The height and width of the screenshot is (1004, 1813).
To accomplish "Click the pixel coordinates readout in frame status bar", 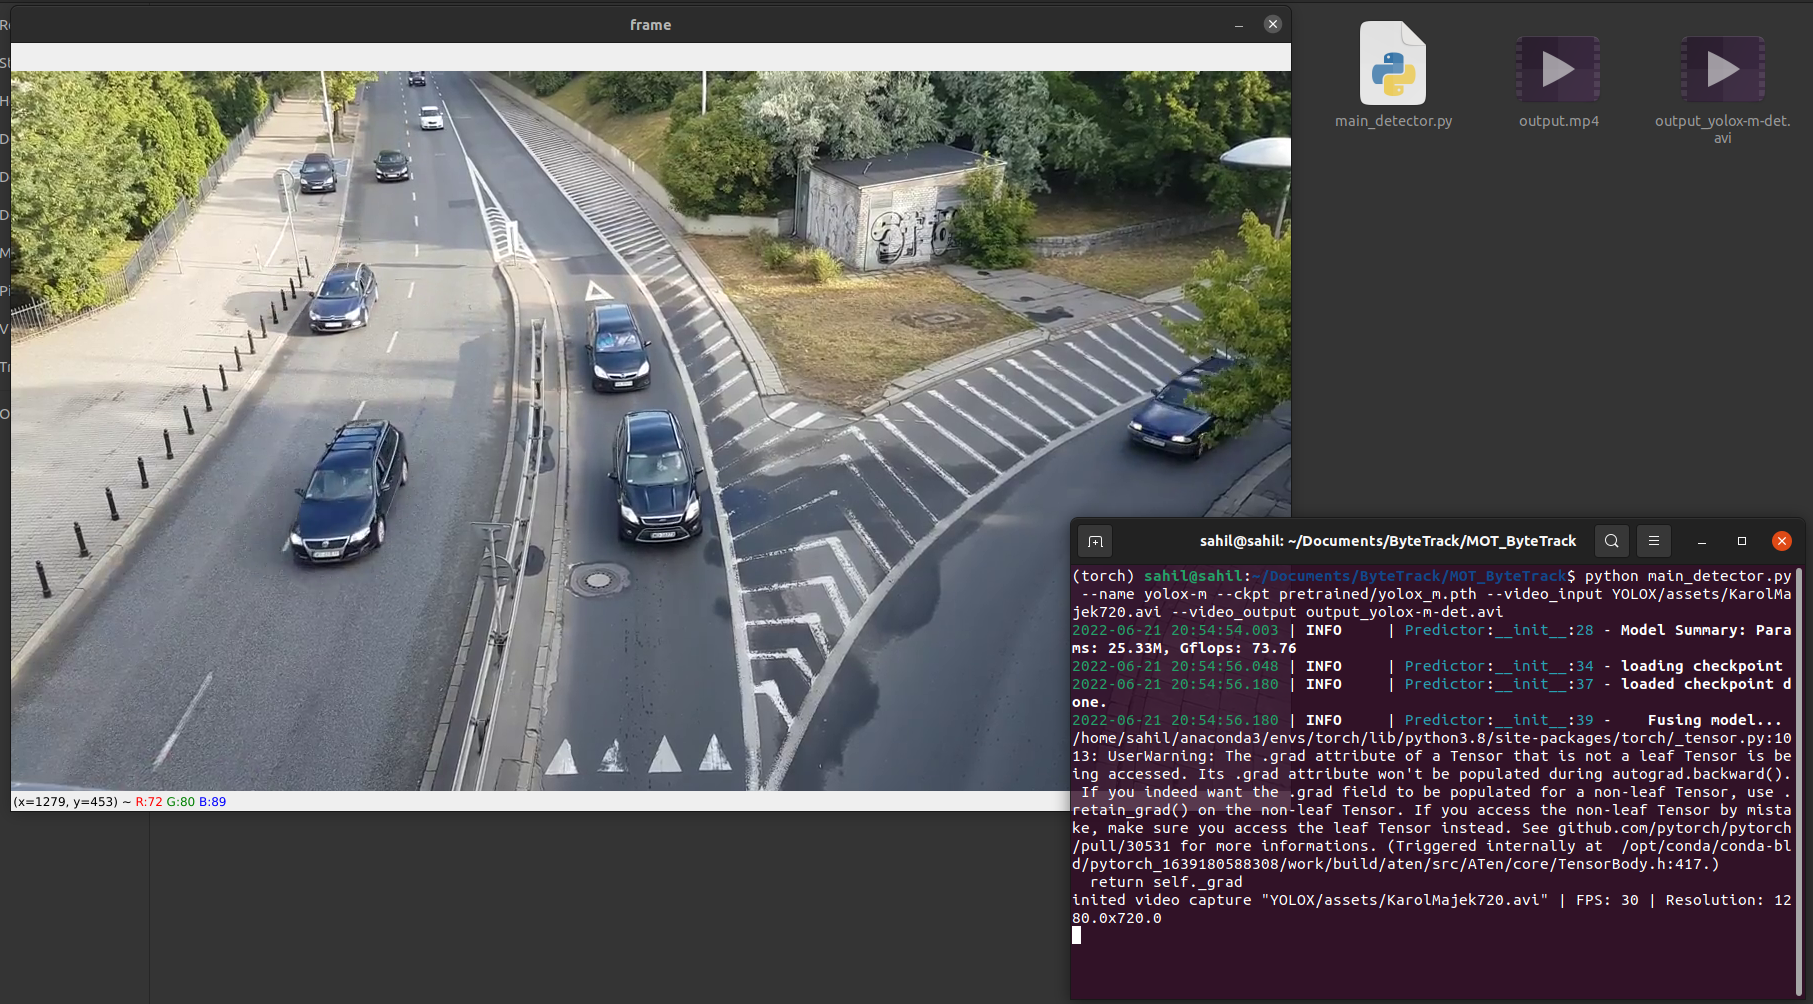I will (66, 802).
